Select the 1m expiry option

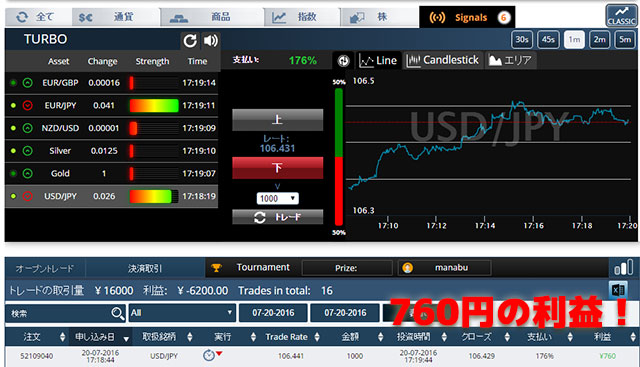(x=574, y=40)
